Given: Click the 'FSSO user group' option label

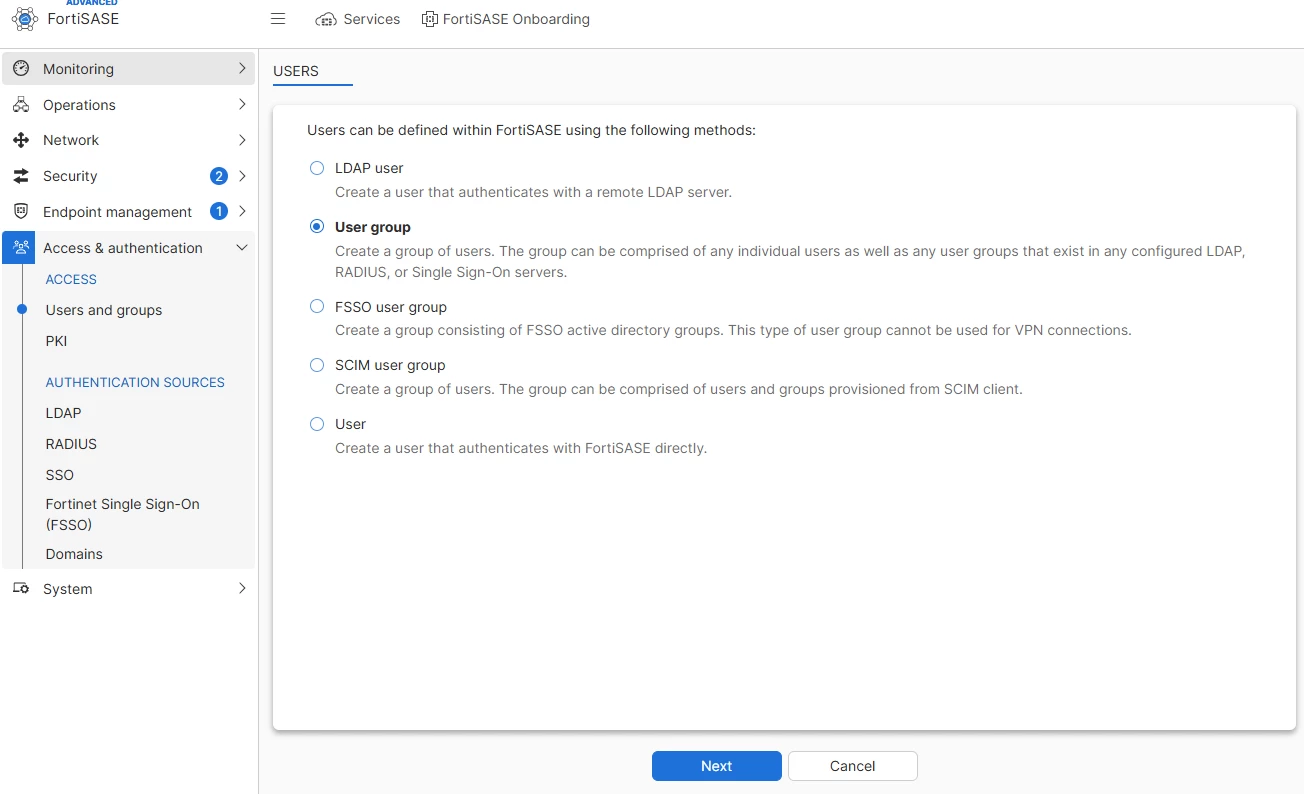Looking at the screenshot, I should [391, 307].
